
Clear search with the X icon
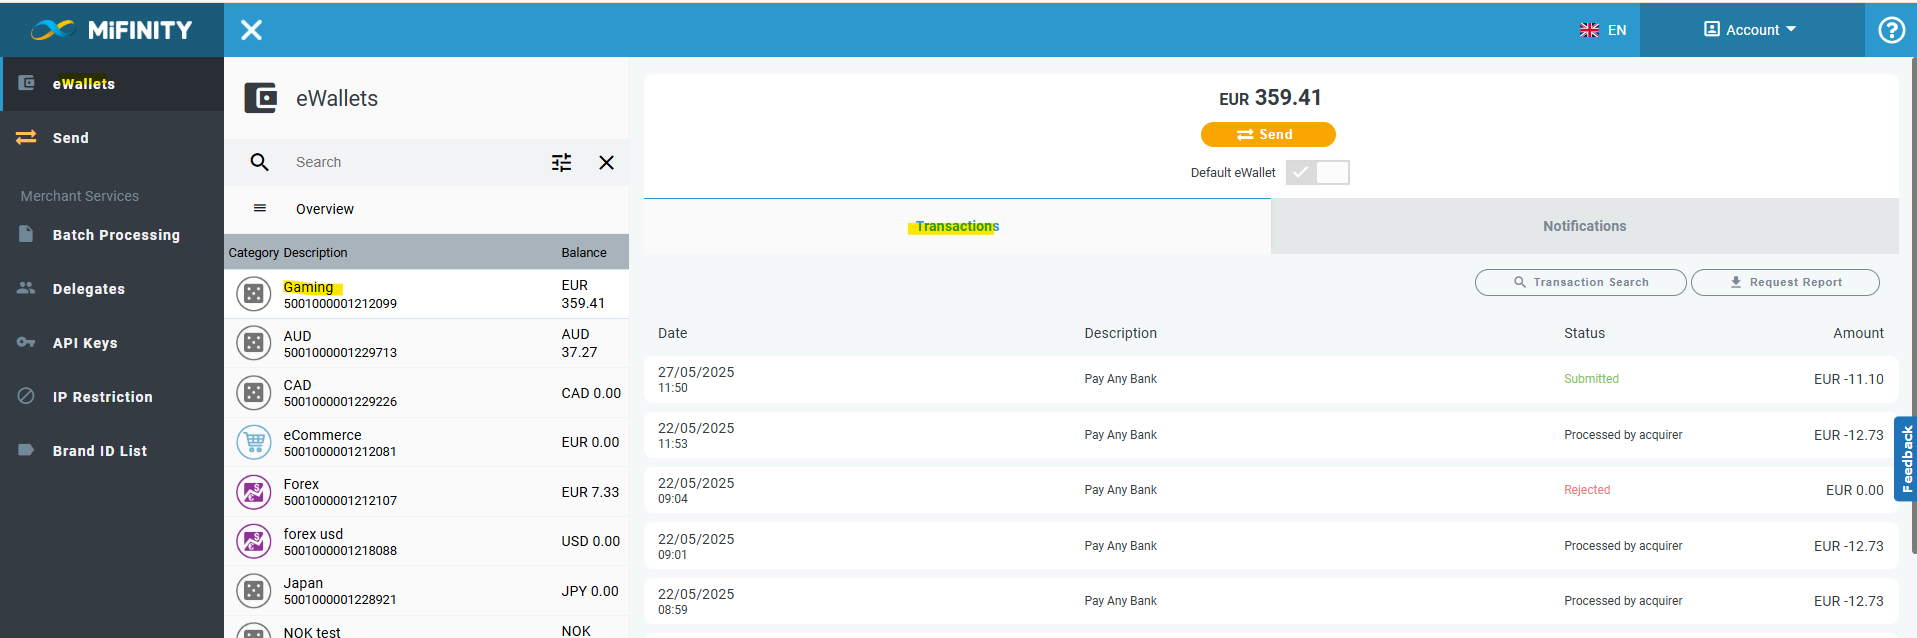coord(606,162)
